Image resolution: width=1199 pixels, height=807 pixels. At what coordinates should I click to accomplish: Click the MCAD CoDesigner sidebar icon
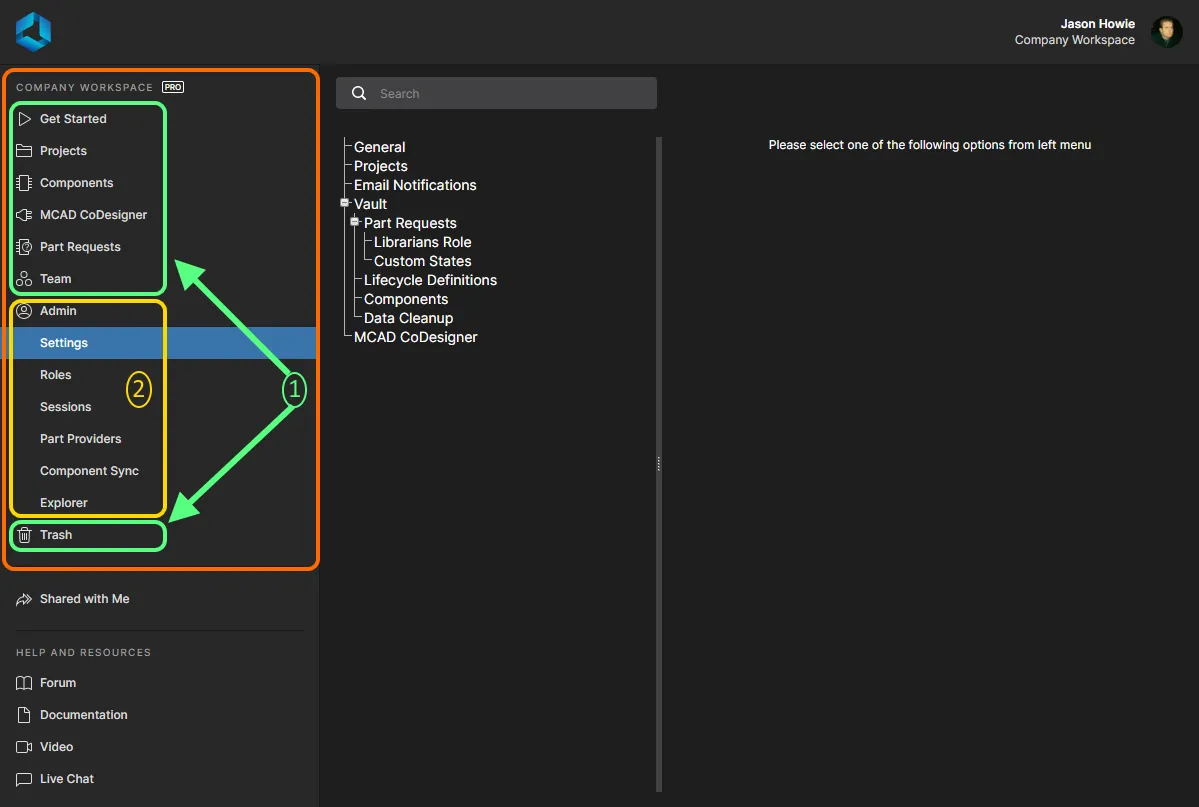click(x=25, y=215)
